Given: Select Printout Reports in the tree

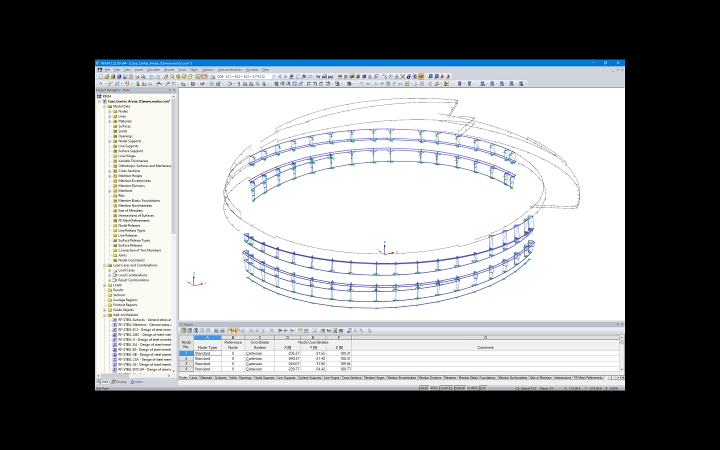Looking at the screenshot, I should pos(125,305).
